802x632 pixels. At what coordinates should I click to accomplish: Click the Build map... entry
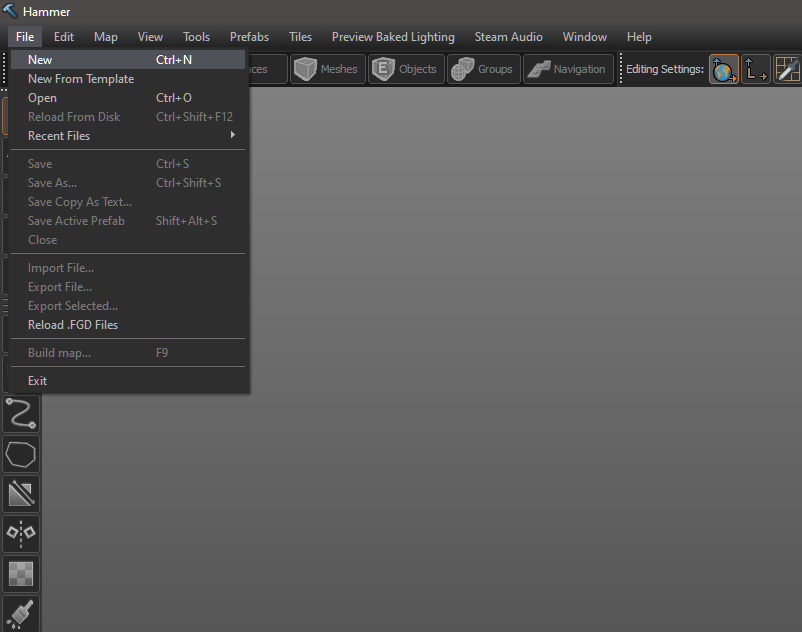coord(128,353)
